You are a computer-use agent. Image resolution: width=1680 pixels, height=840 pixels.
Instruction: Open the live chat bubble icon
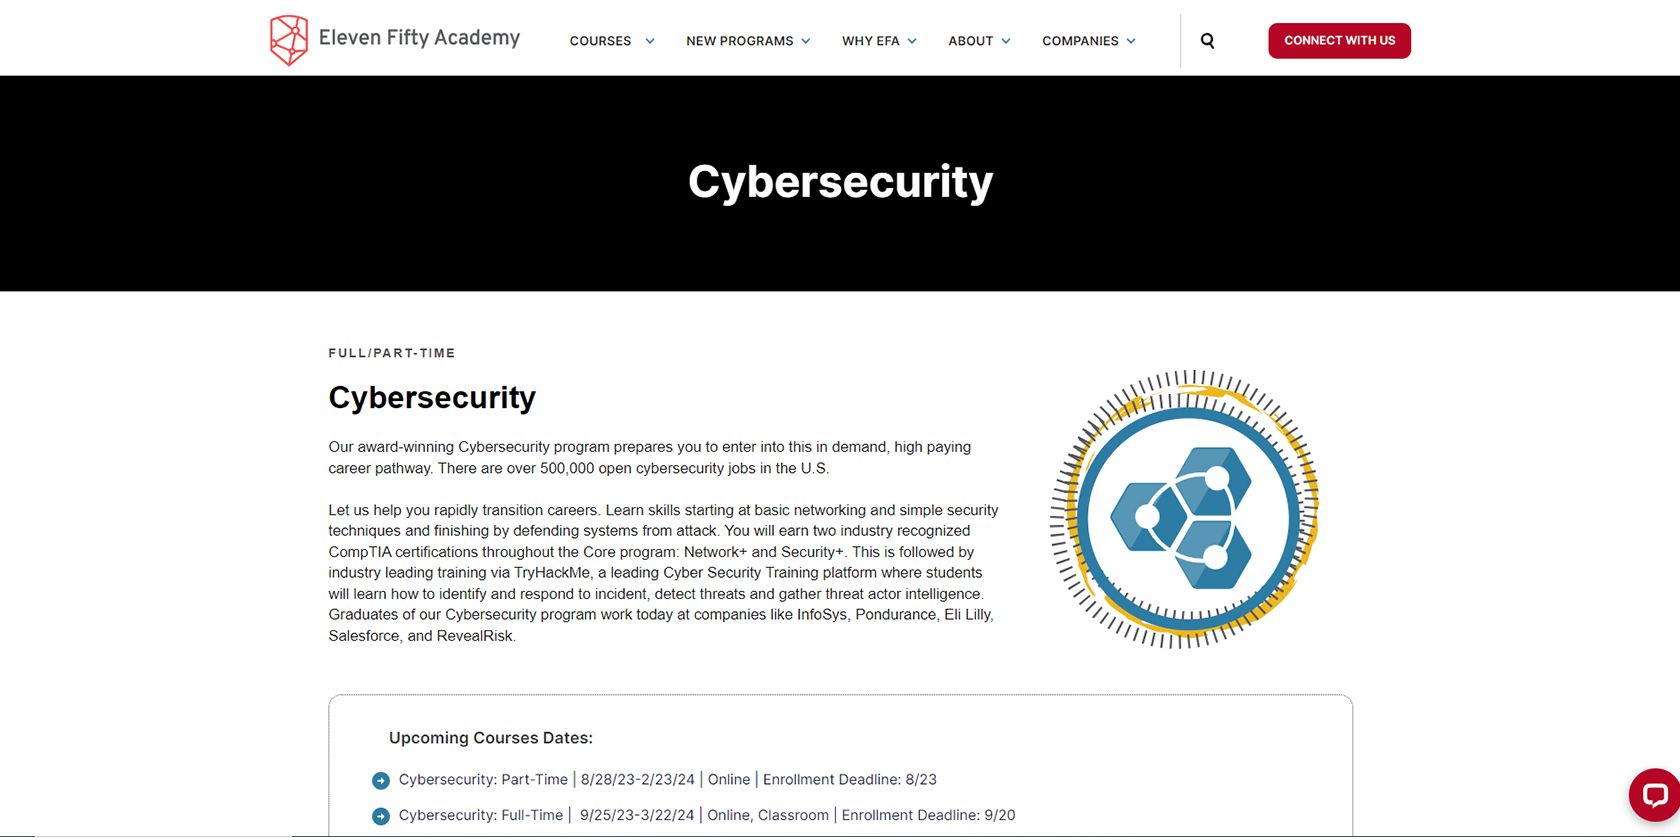click(x=1654, y=795)
